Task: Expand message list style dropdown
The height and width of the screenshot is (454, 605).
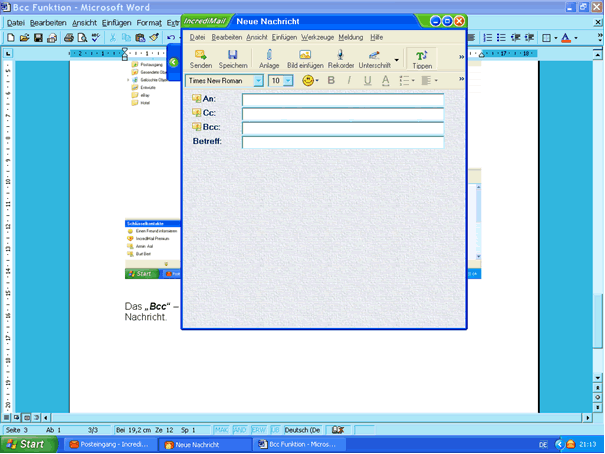Action: tap(413, 81)
